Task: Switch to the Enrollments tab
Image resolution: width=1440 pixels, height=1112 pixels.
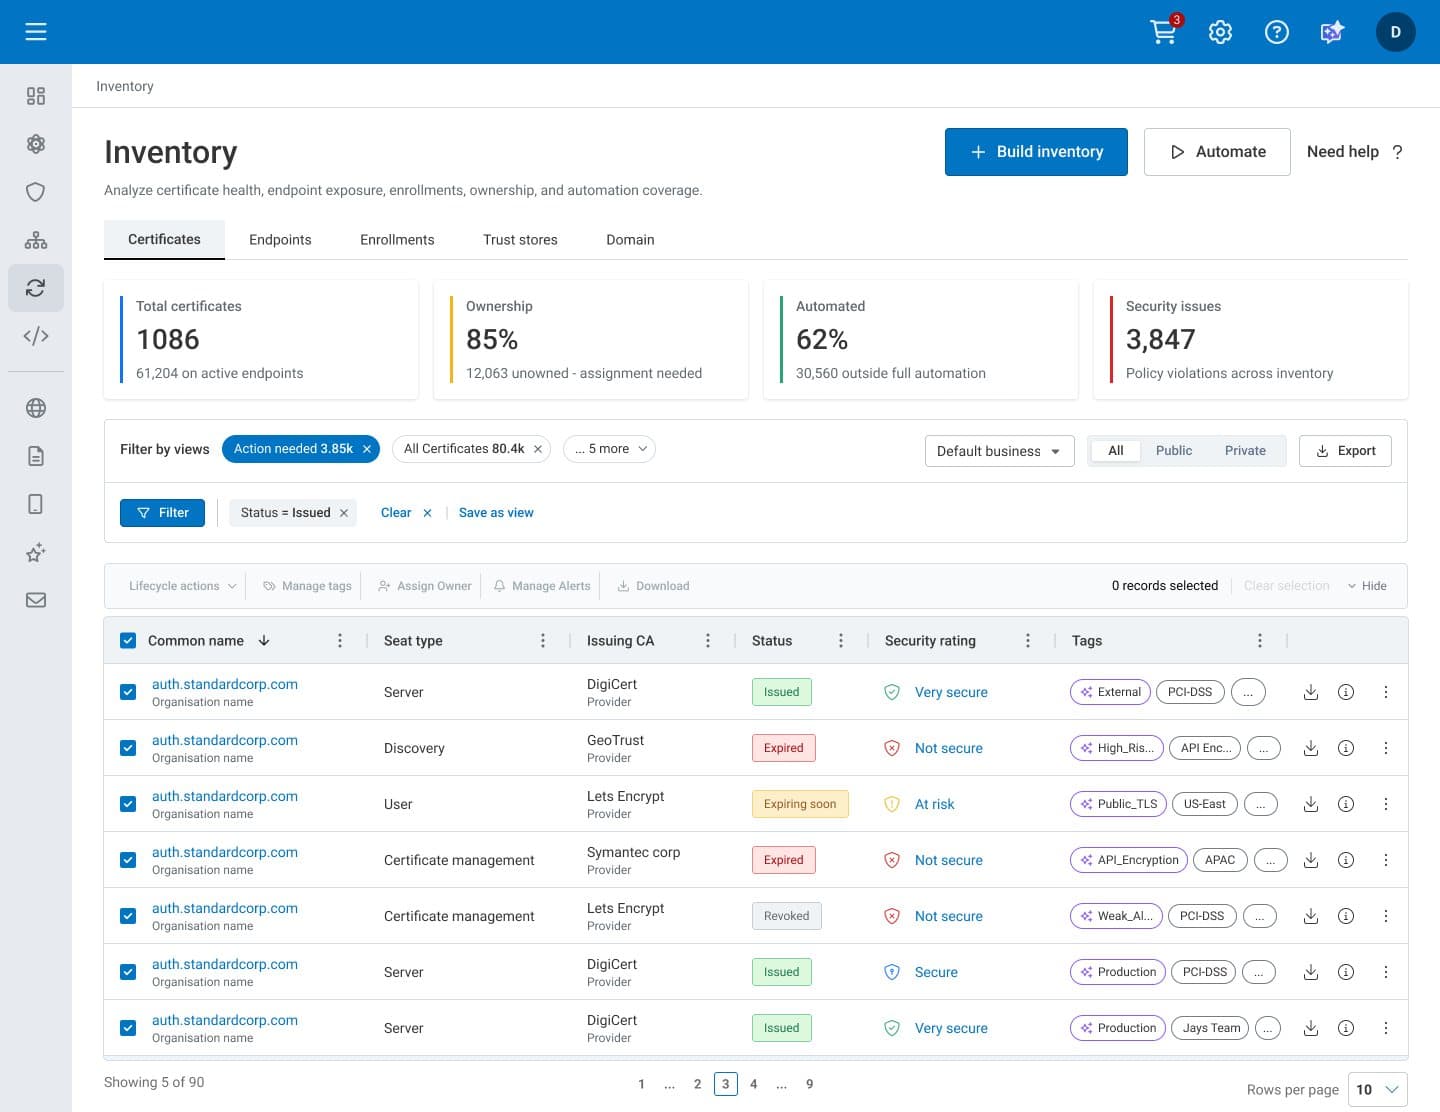Action: pos(397,240)
